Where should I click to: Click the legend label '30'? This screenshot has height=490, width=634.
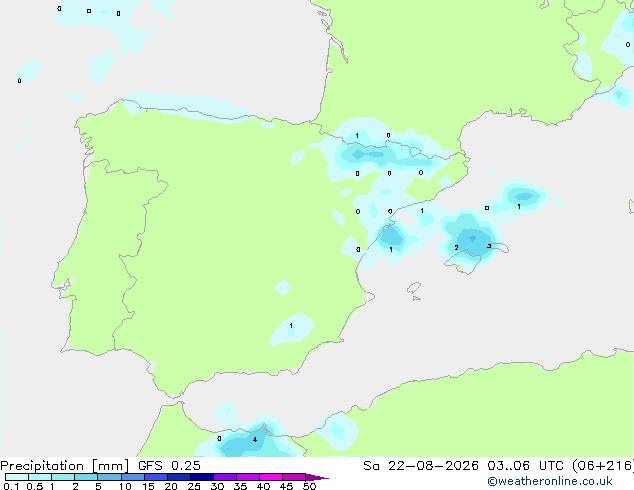(x=217, y=486)
